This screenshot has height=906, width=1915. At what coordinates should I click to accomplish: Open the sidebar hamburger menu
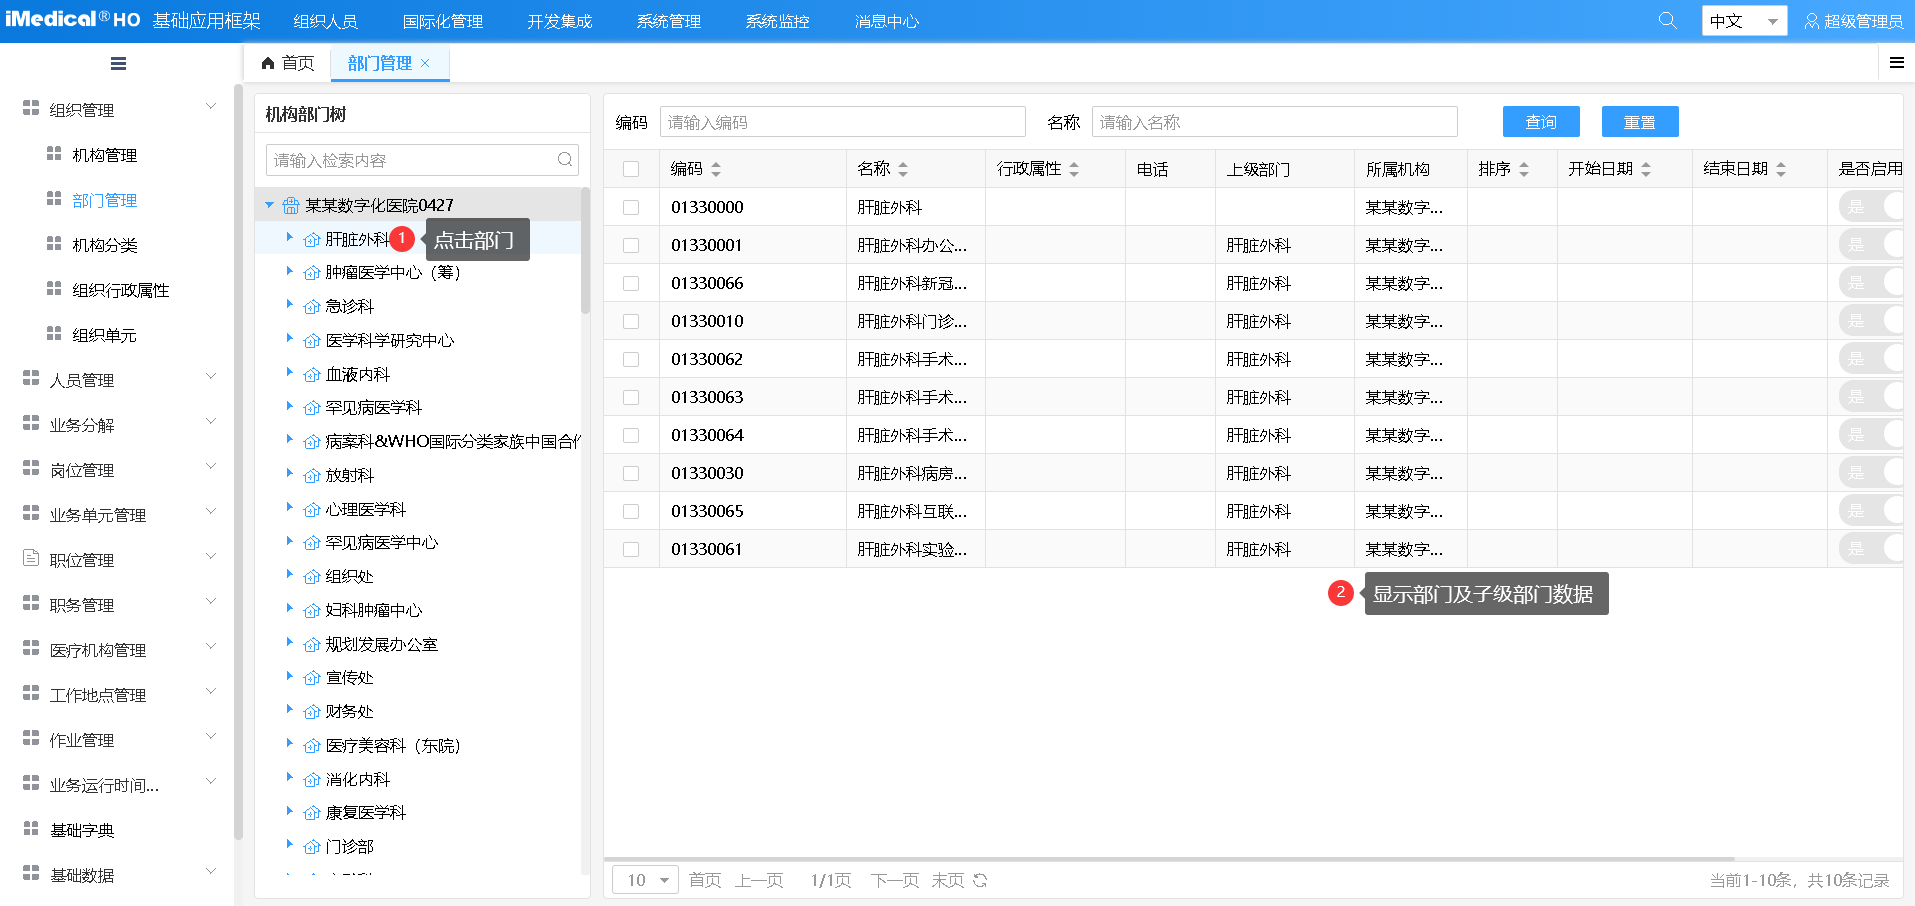click(117, 63)
